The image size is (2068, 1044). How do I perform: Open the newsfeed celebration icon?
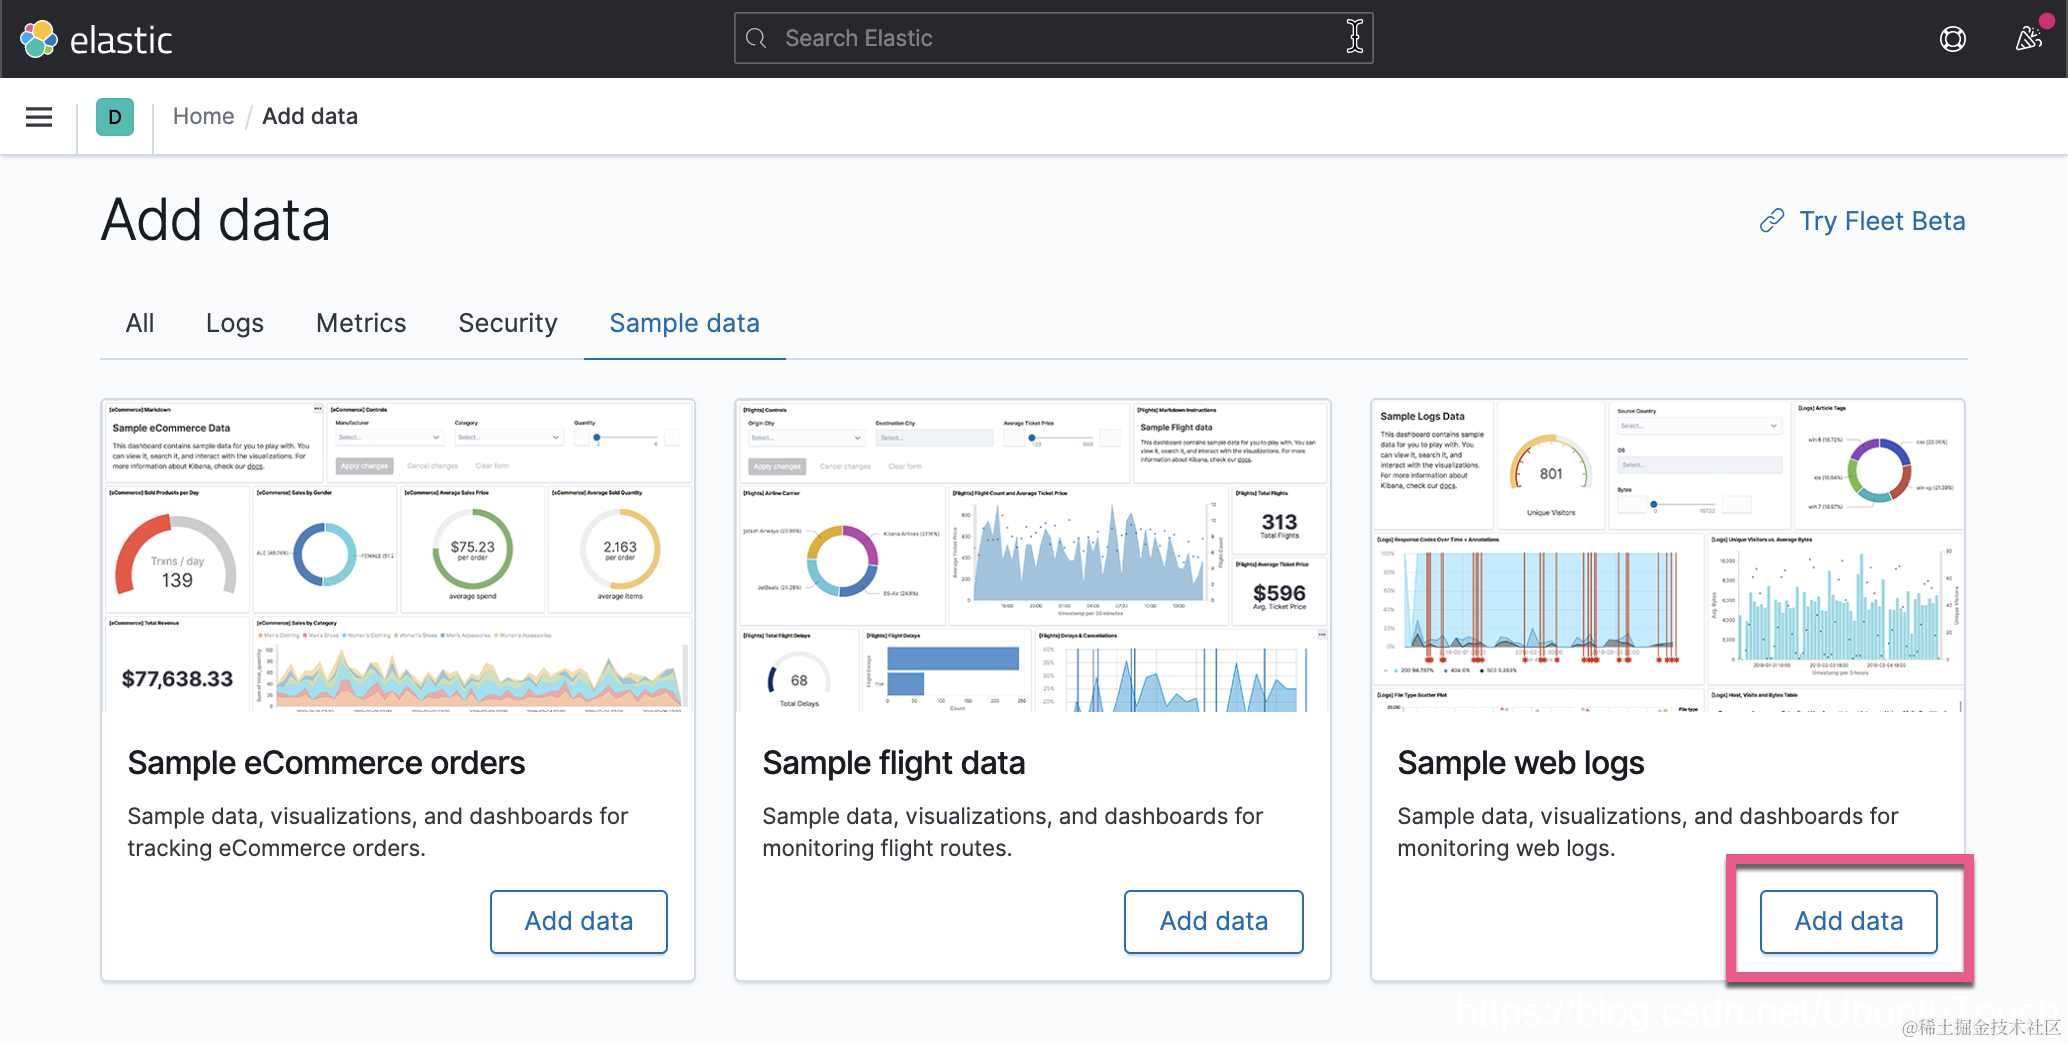pos(2029,39)
